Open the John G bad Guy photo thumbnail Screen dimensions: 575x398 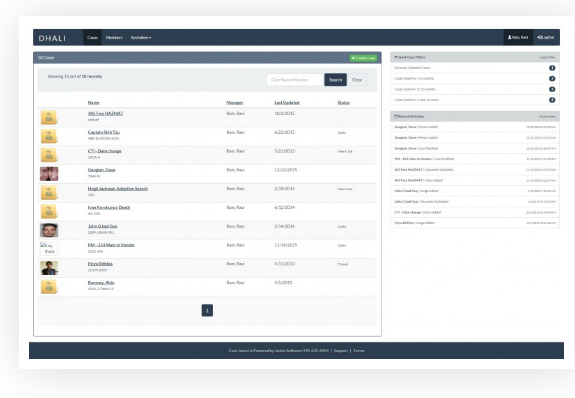49,230
